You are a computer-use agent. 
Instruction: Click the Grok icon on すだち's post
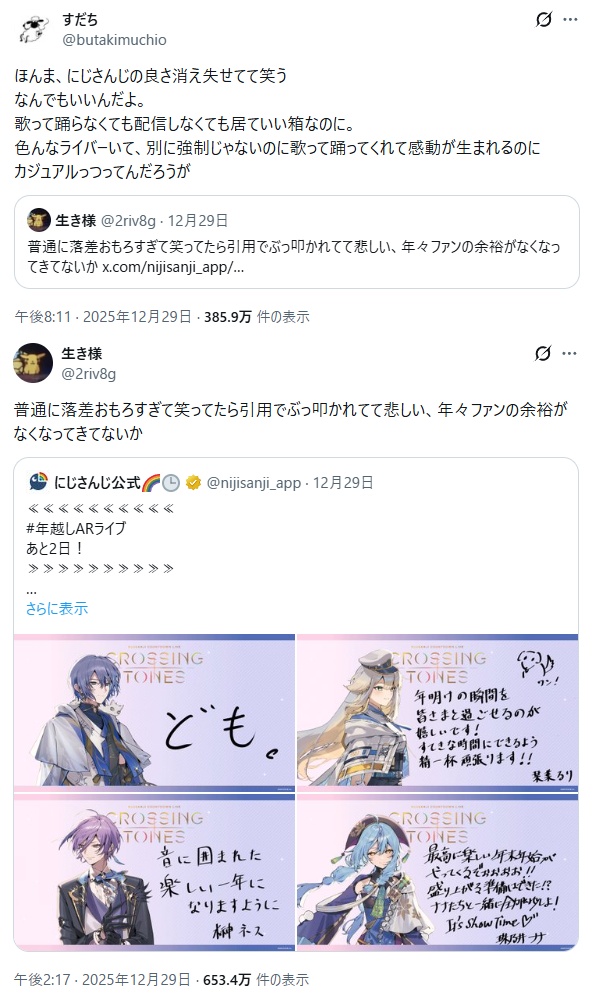click(x=543, y=20)
